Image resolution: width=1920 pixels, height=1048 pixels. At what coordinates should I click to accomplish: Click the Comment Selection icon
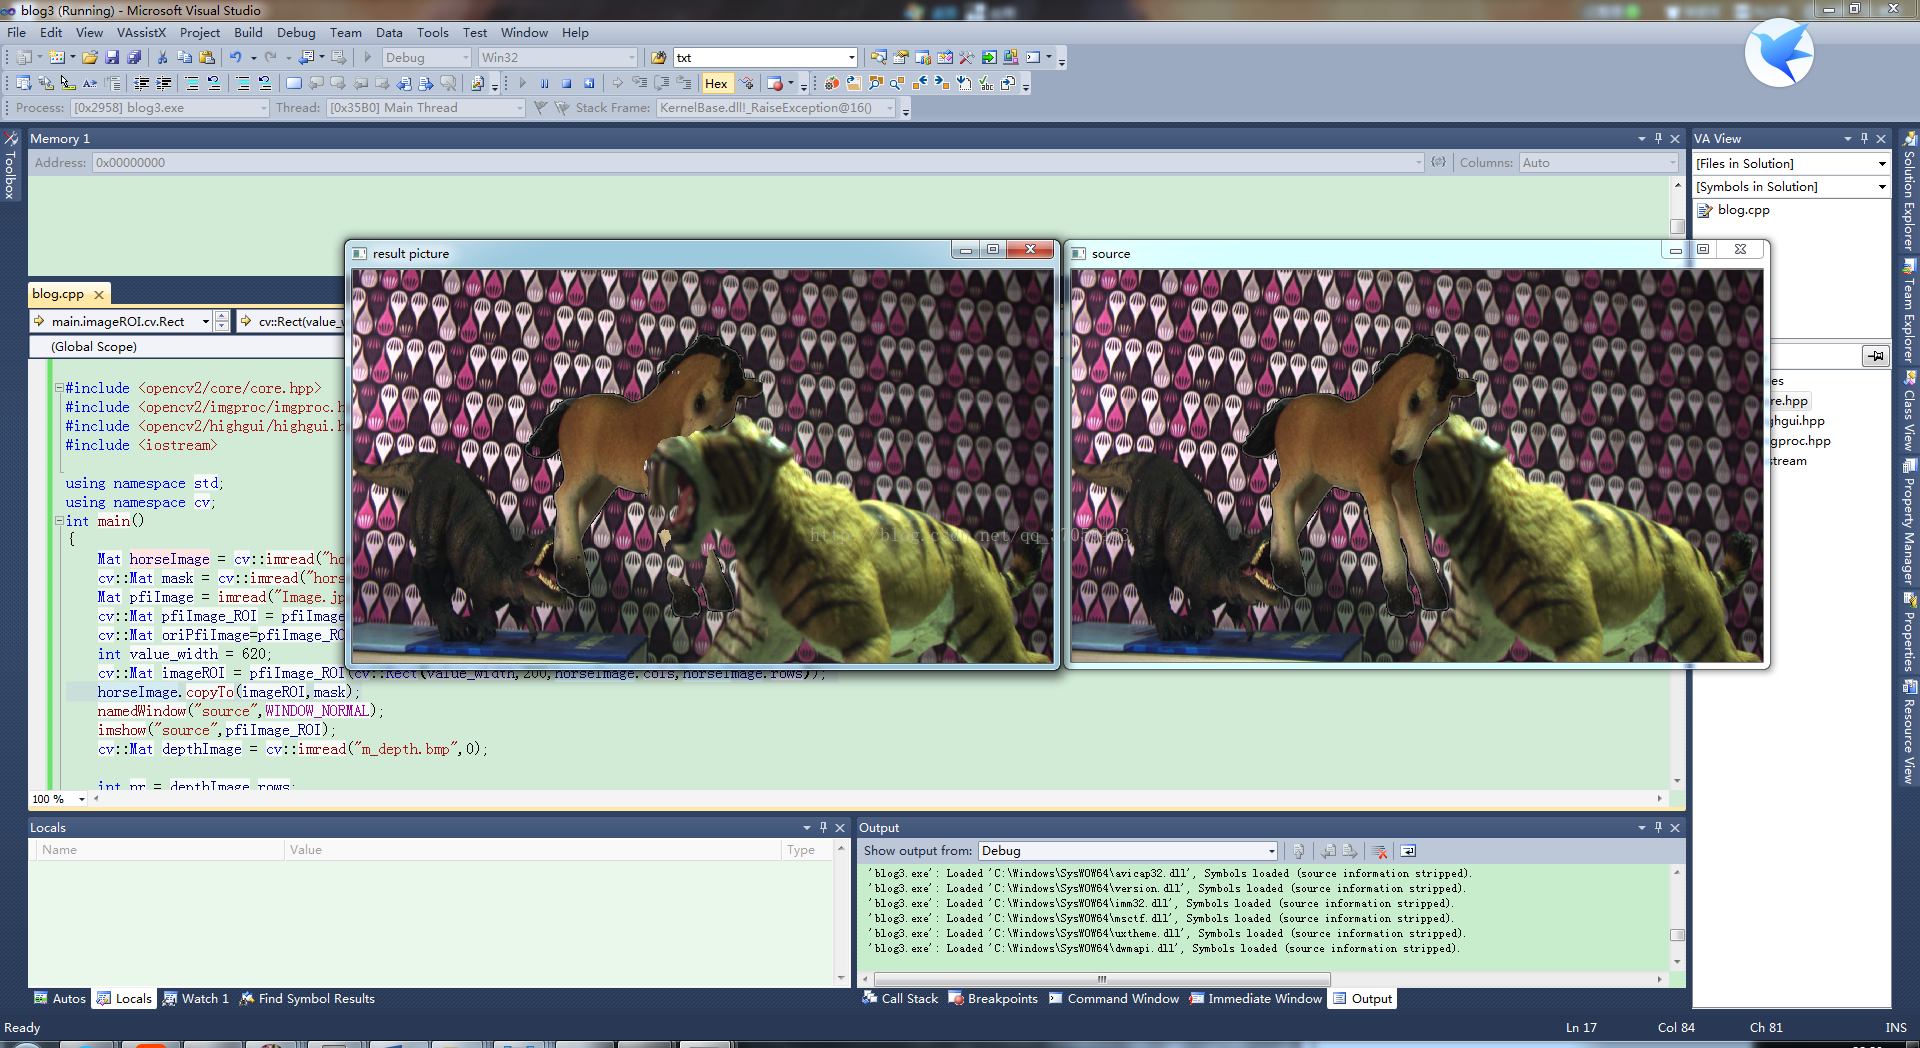(191, 84)
